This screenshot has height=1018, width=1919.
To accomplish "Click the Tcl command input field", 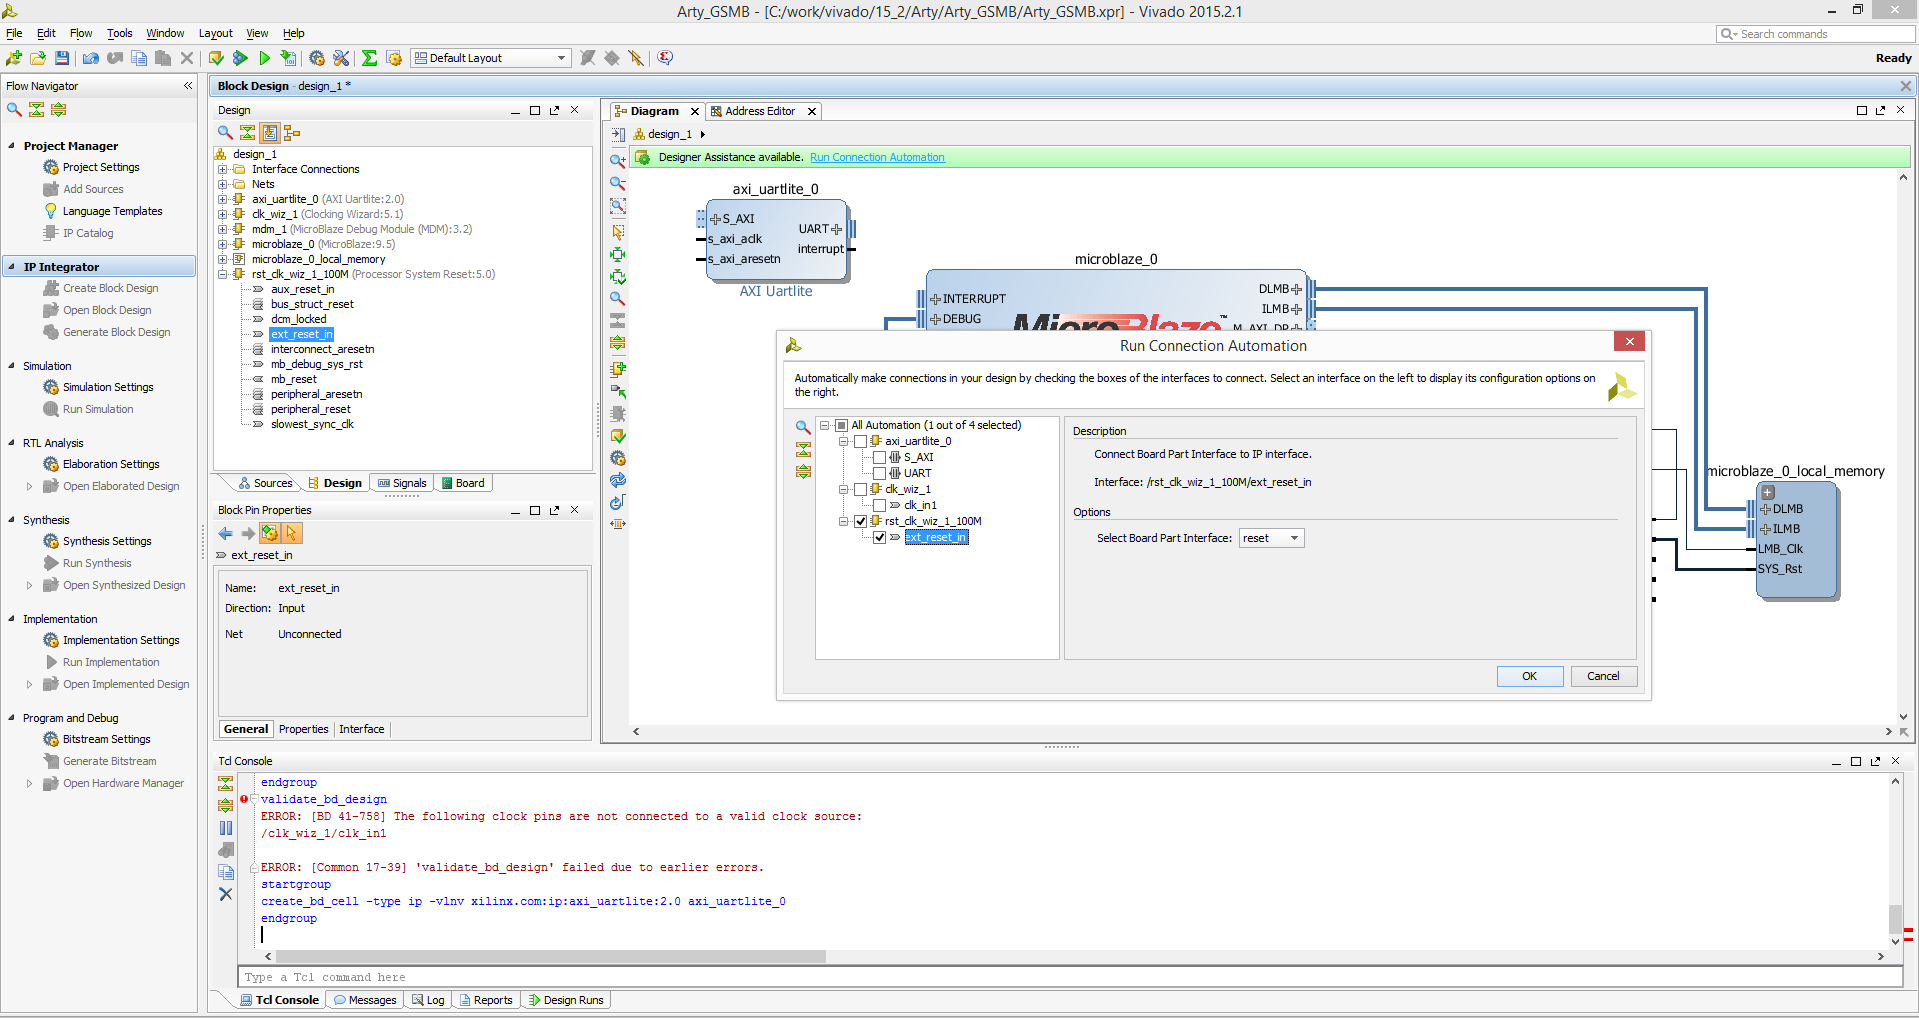I will click(x=1070, y=977).
